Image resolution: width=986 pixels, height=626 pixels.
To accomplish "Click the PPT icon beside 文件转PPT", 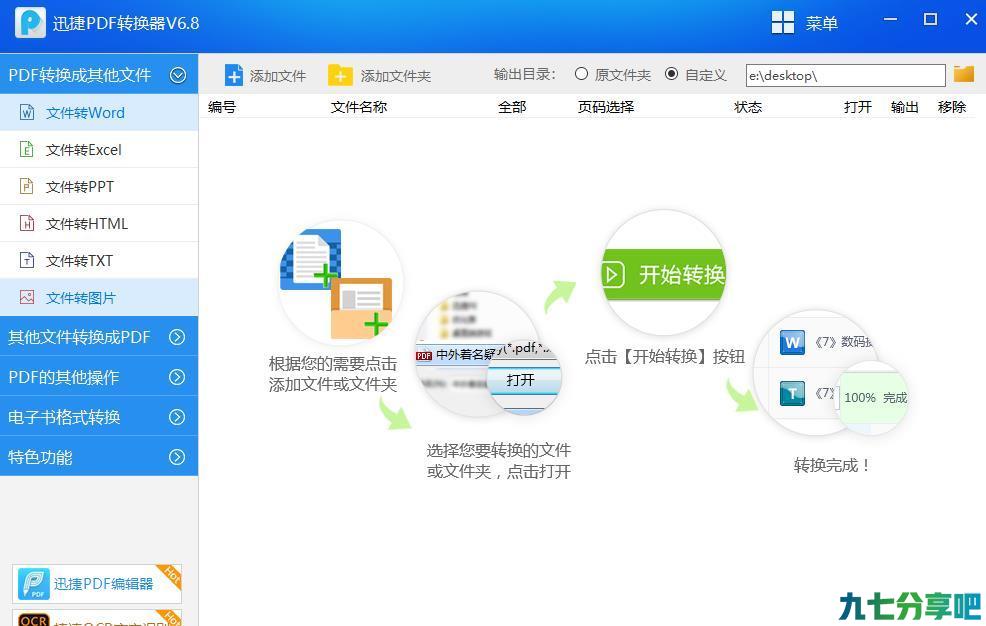I will (x=26, y=187).
